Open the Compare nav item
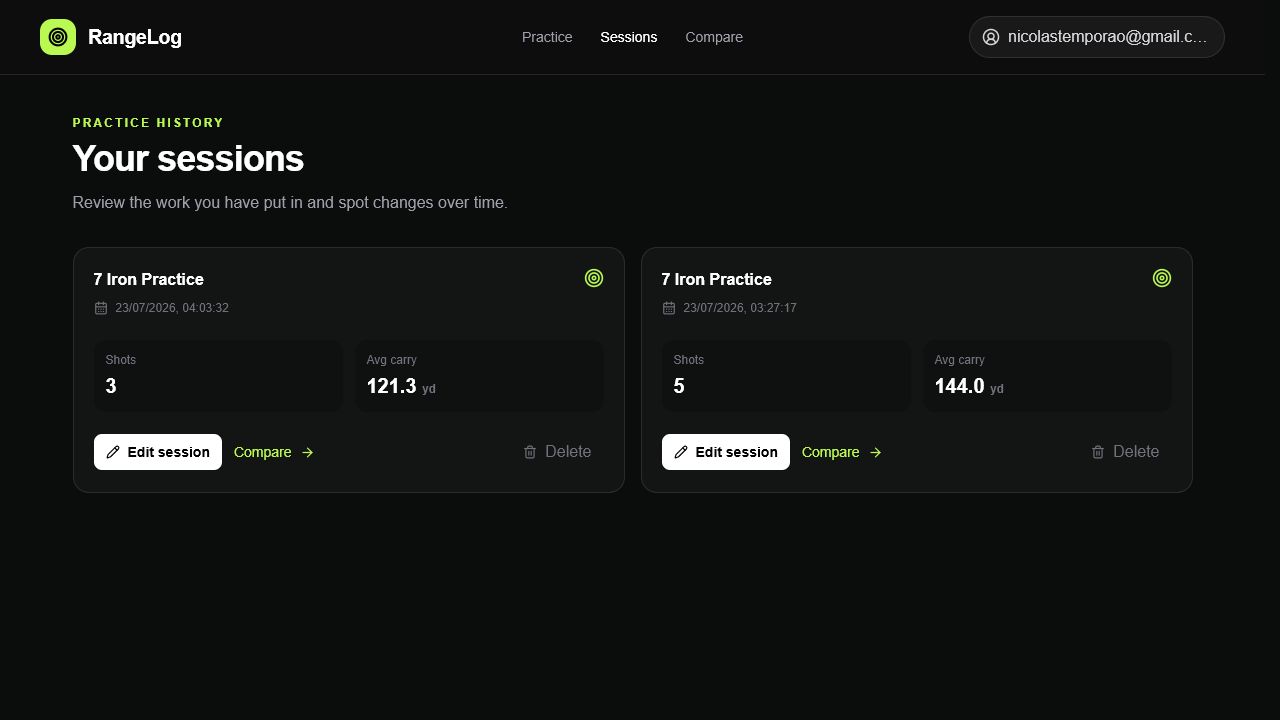1280x720 pixels. [714, 37]
